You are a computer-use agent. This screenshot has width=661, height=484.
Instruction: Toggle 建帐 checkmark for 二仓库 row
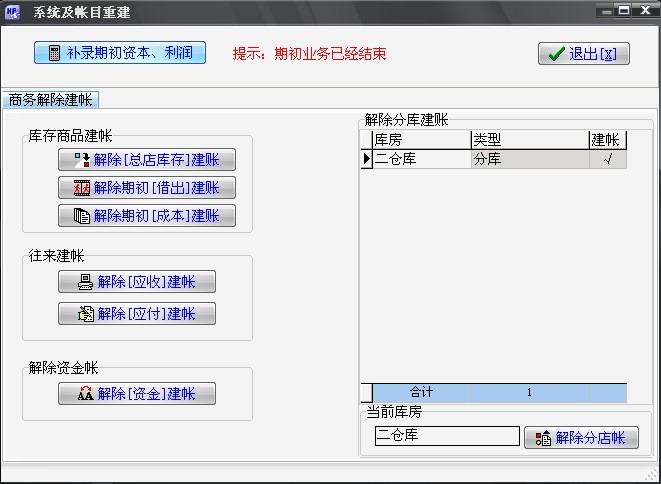[607, 159]
